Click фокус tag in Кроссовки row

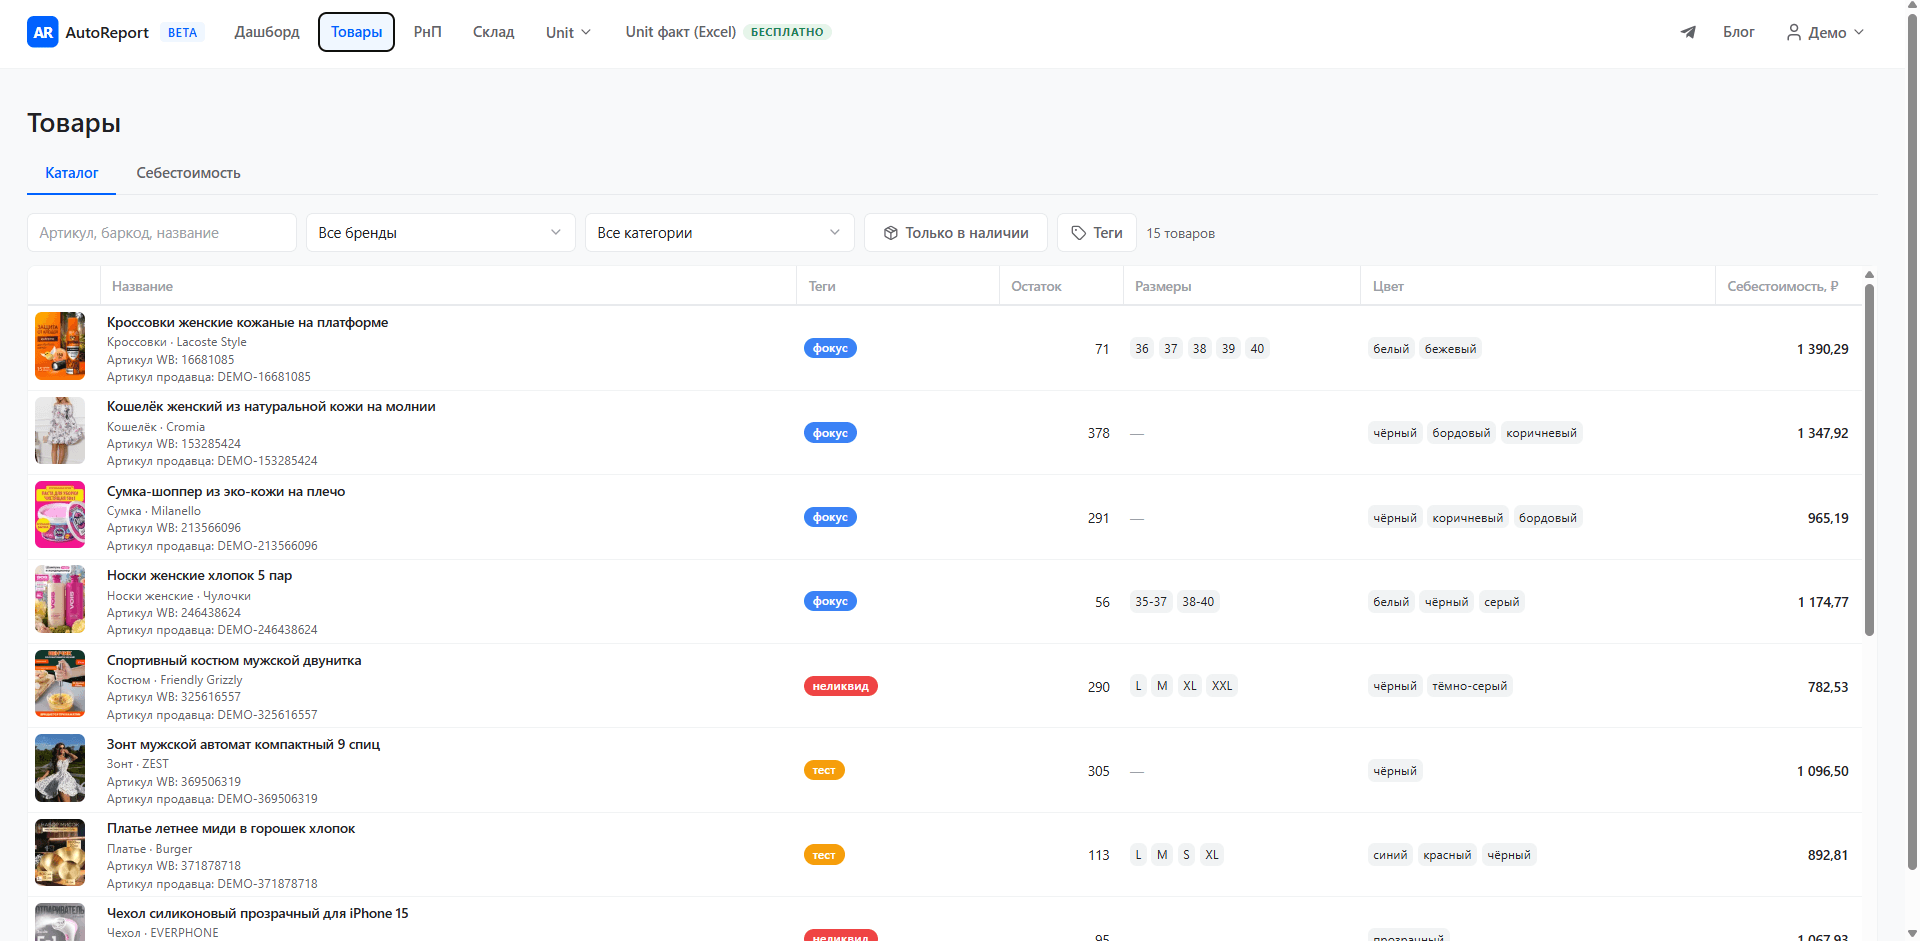830,348
